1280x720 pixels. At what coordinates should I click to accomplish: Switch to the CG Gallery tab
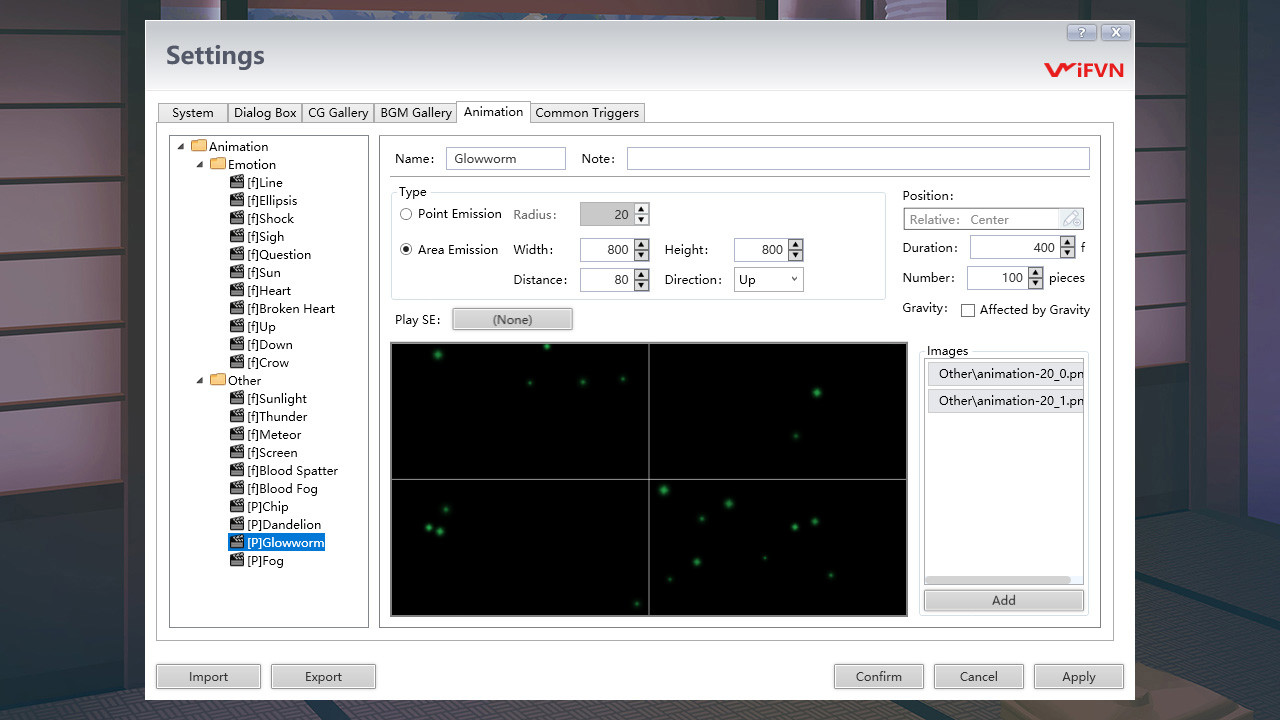tap(337, 112)
